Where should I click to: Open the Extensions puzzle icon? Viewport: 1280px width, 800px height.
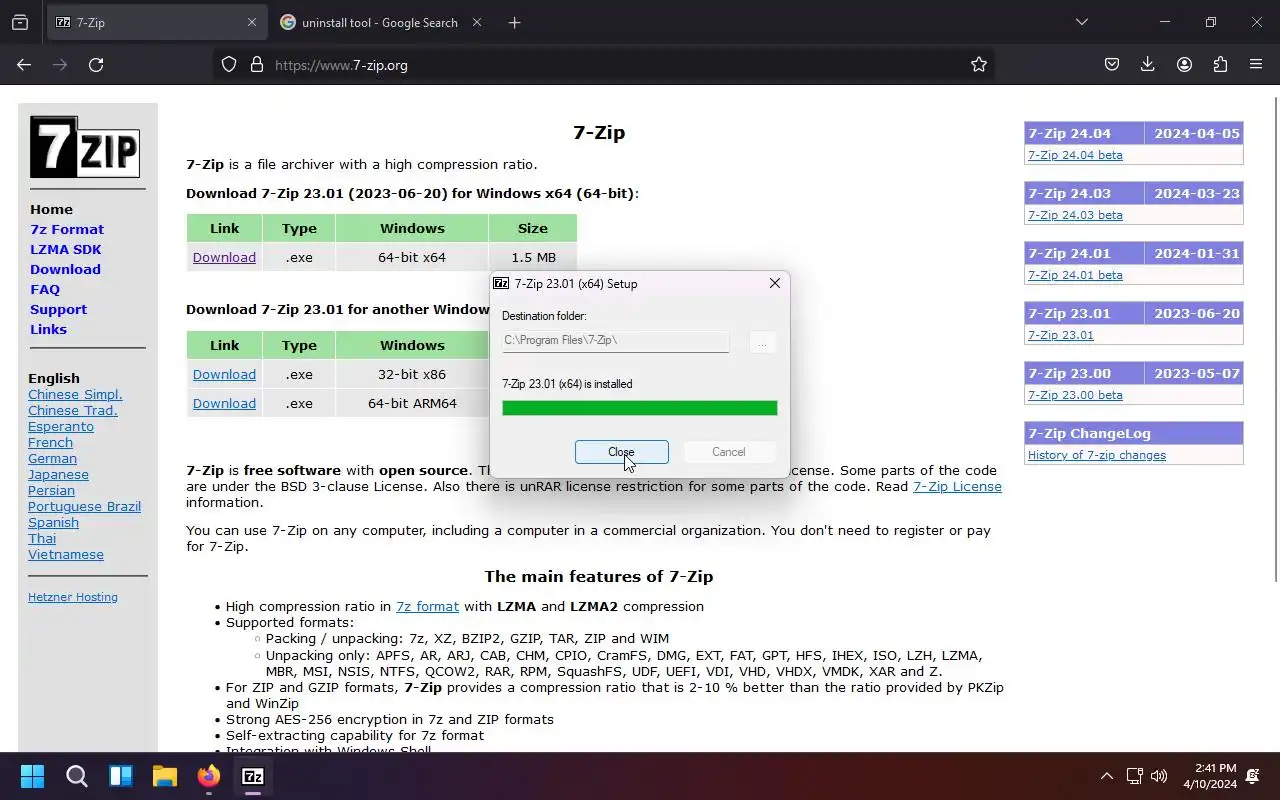point(1220,64)
